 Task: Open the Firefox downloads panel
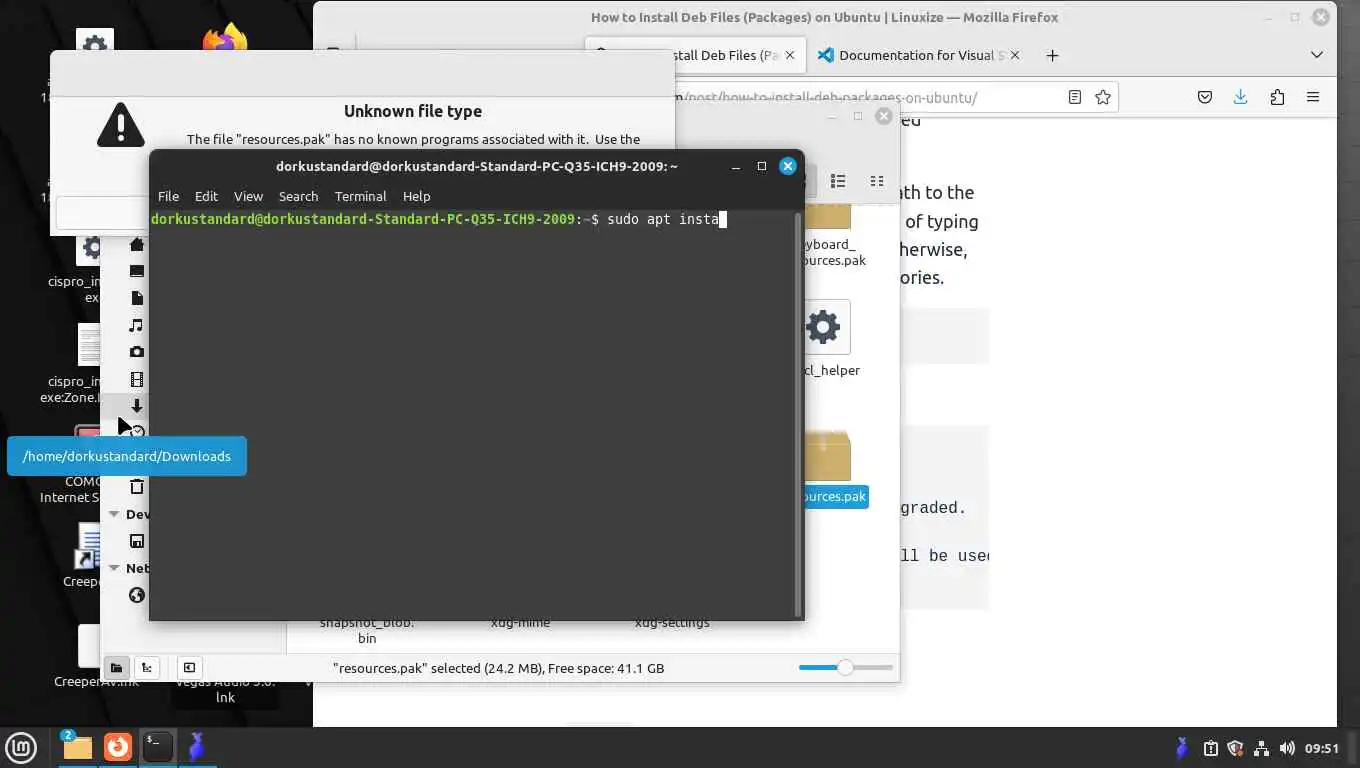pos(1241,97)
